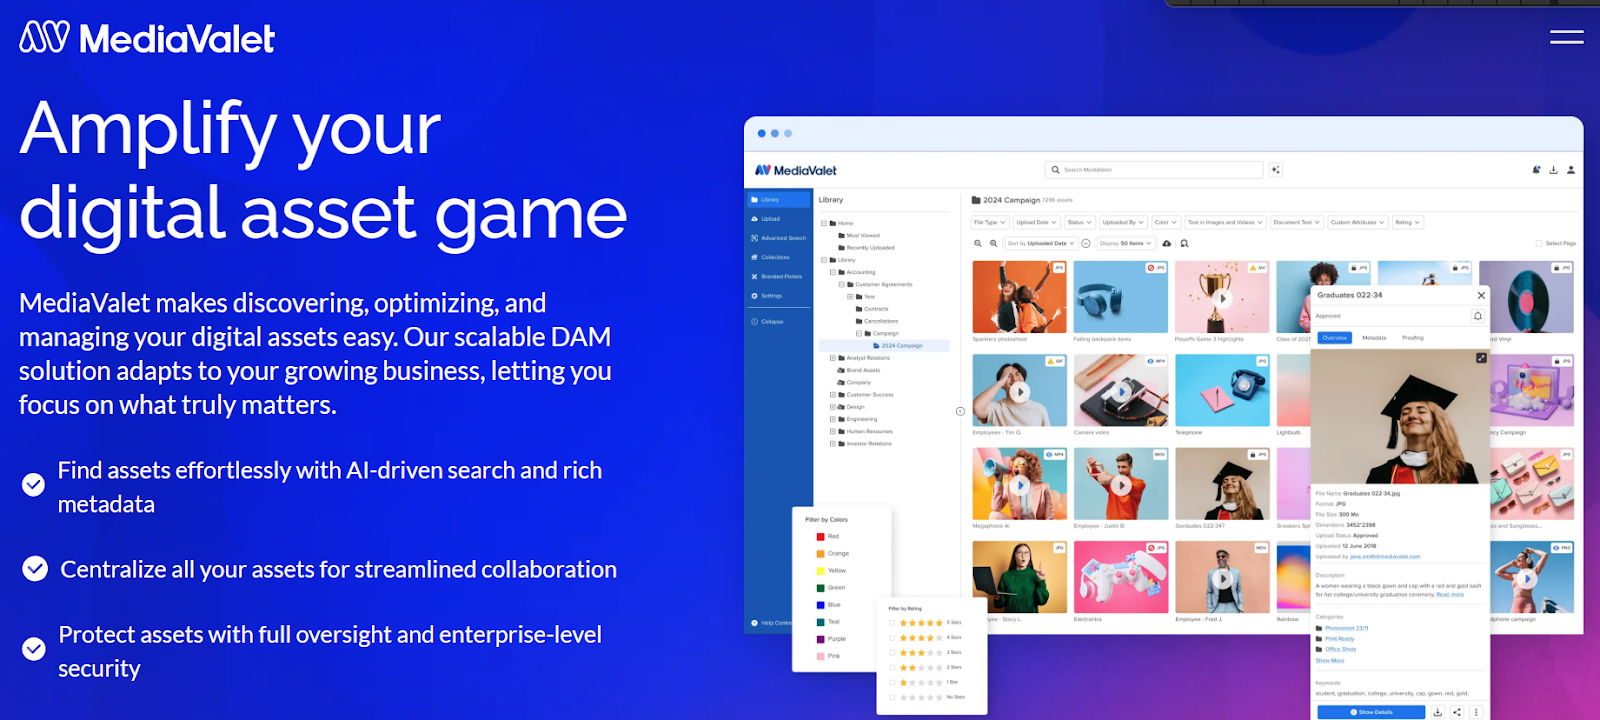Expand the Graduates preview image to fullscreen
Image resolution: width=1600 pixels, height=720 pixels.
1481,358
